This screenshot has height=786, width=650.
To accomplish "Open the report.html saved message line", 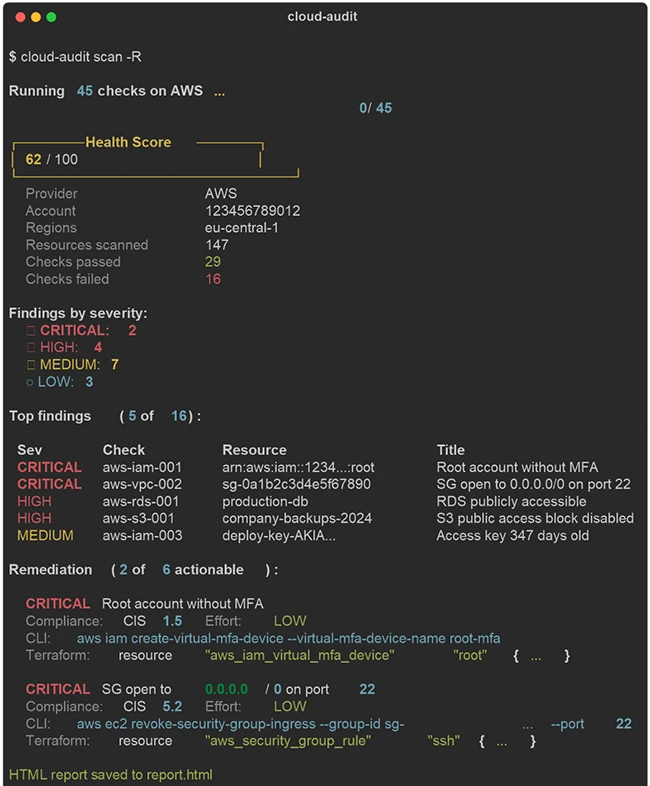I will click(x=111, y=775).
